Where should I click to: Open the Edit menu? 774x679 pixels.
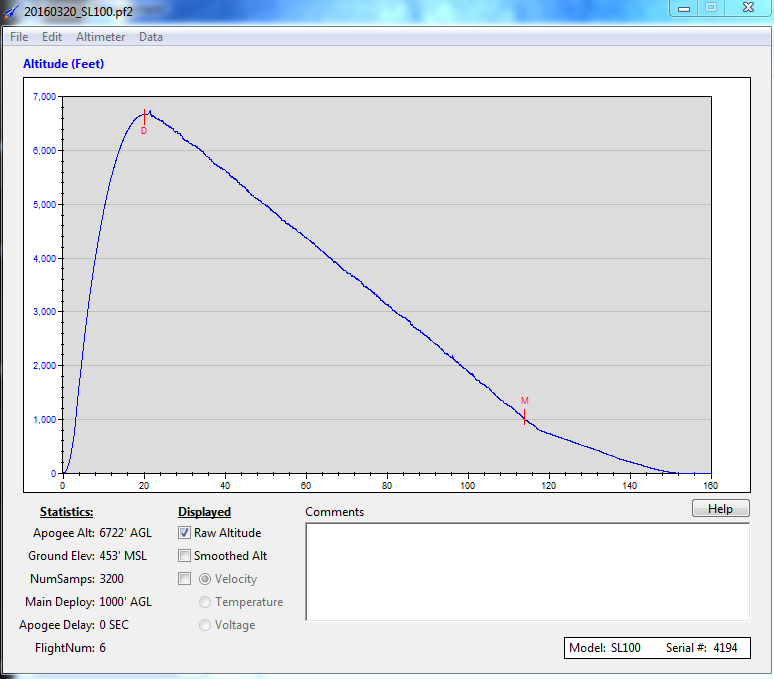(x=52, y=37)
